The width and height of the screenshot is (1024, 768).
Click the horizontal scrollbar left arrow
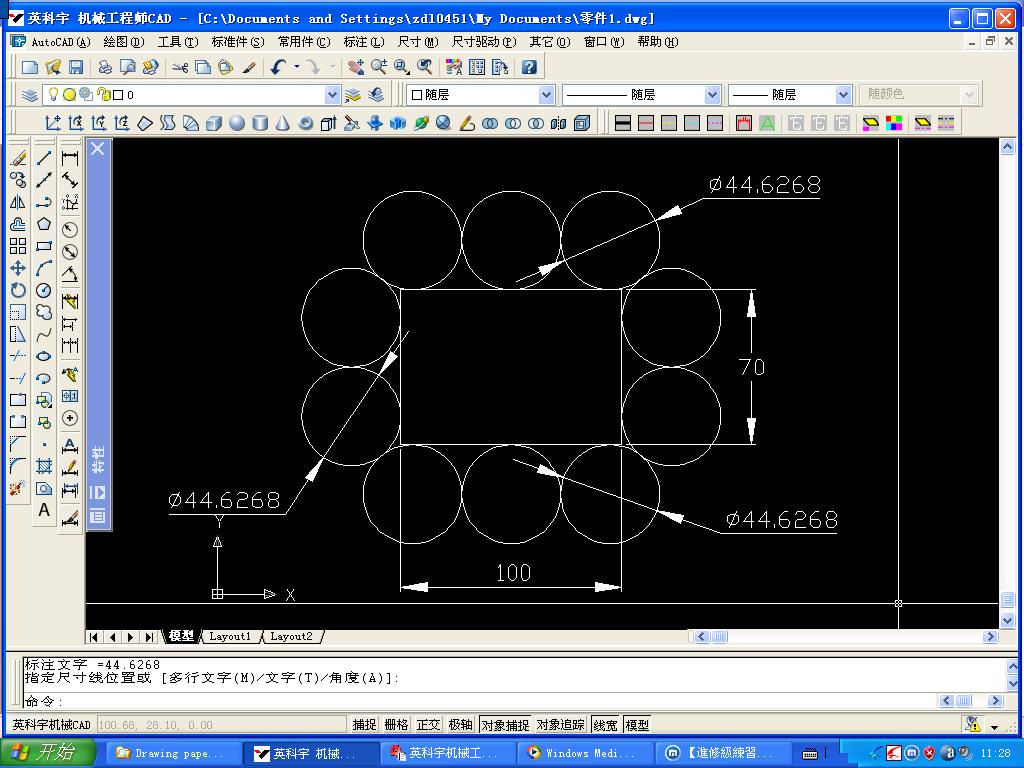(702, 636)
